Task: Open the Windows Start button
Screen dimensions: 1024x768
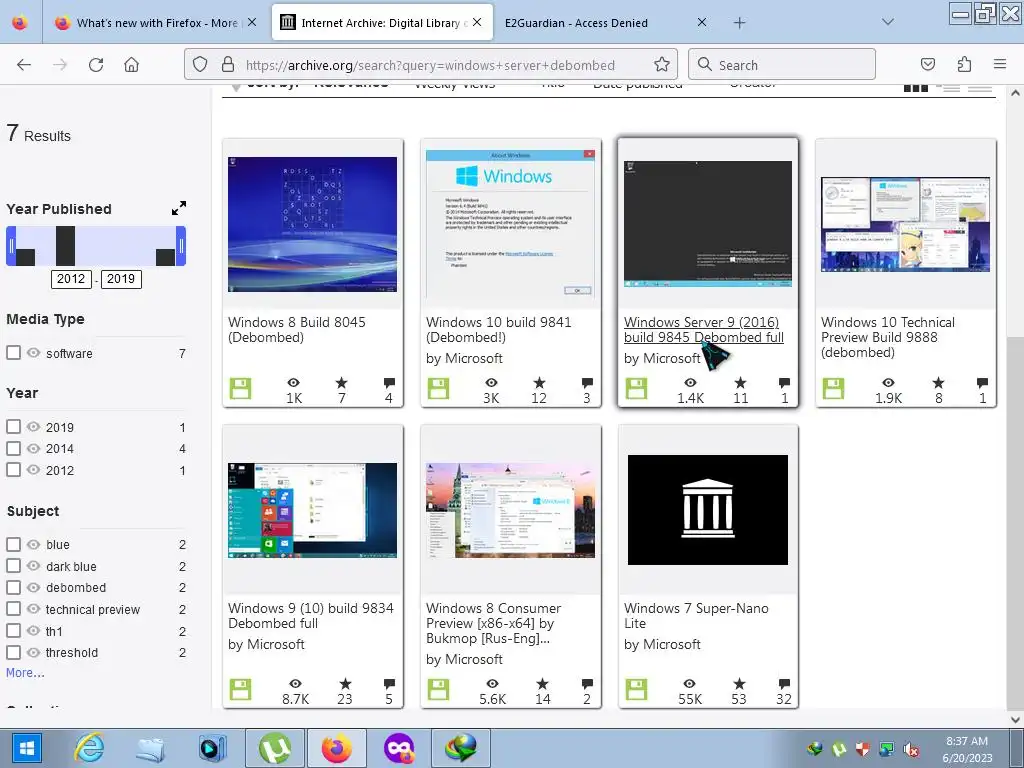Action: [x=26, y=748]
